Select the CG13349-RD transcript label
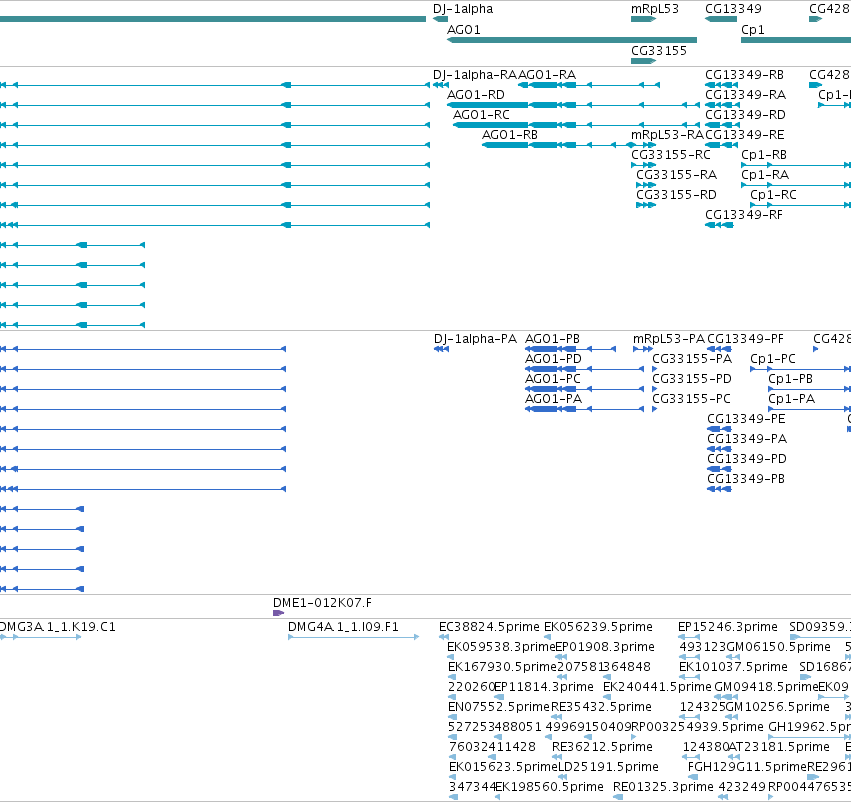This screenshot has width=851, height=802. pyautogui.click(x=745, y=114)
